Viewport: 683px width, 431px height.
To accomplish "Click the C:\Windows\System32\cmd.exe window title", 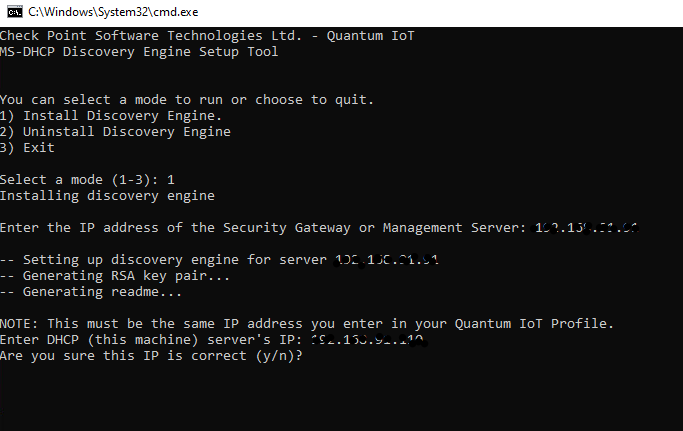I will point(113,12).
